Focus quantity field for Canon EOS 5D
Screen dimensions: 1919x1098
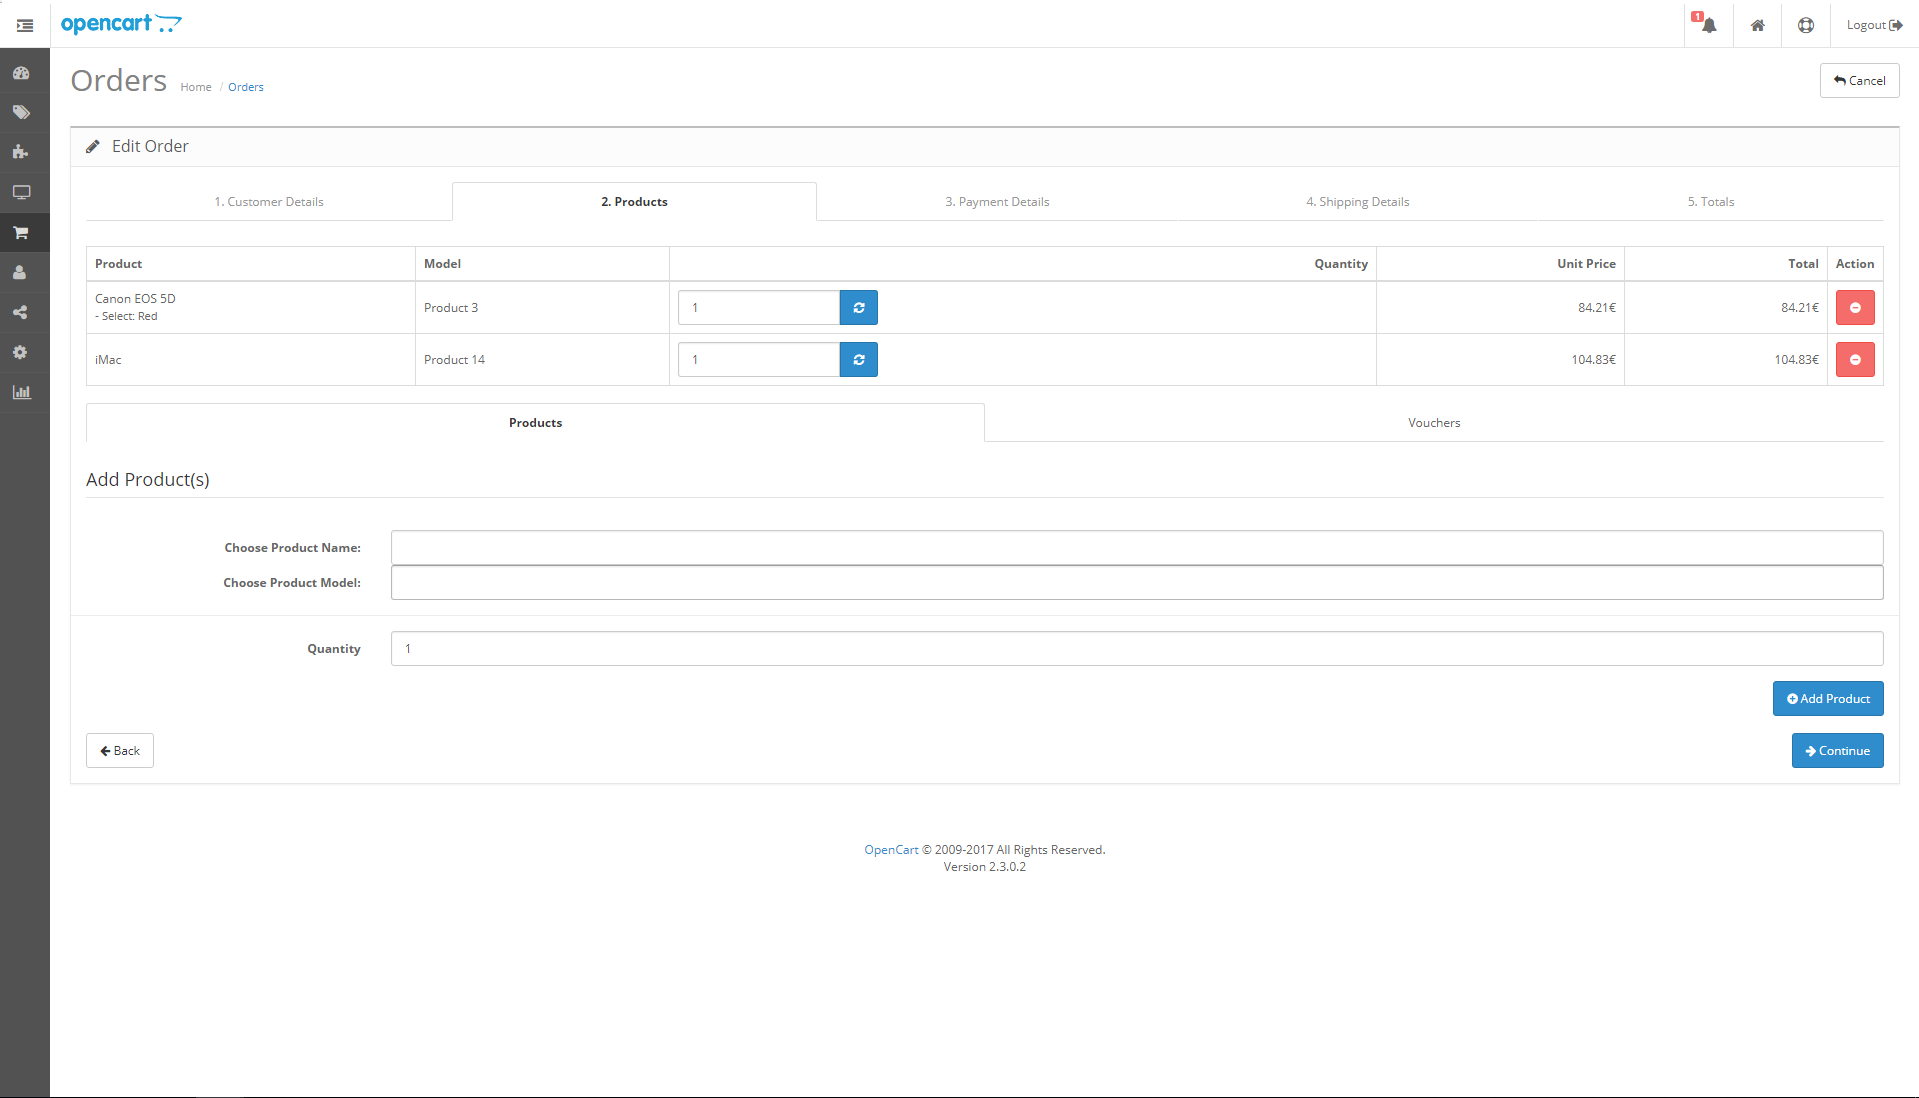[759, 308]
